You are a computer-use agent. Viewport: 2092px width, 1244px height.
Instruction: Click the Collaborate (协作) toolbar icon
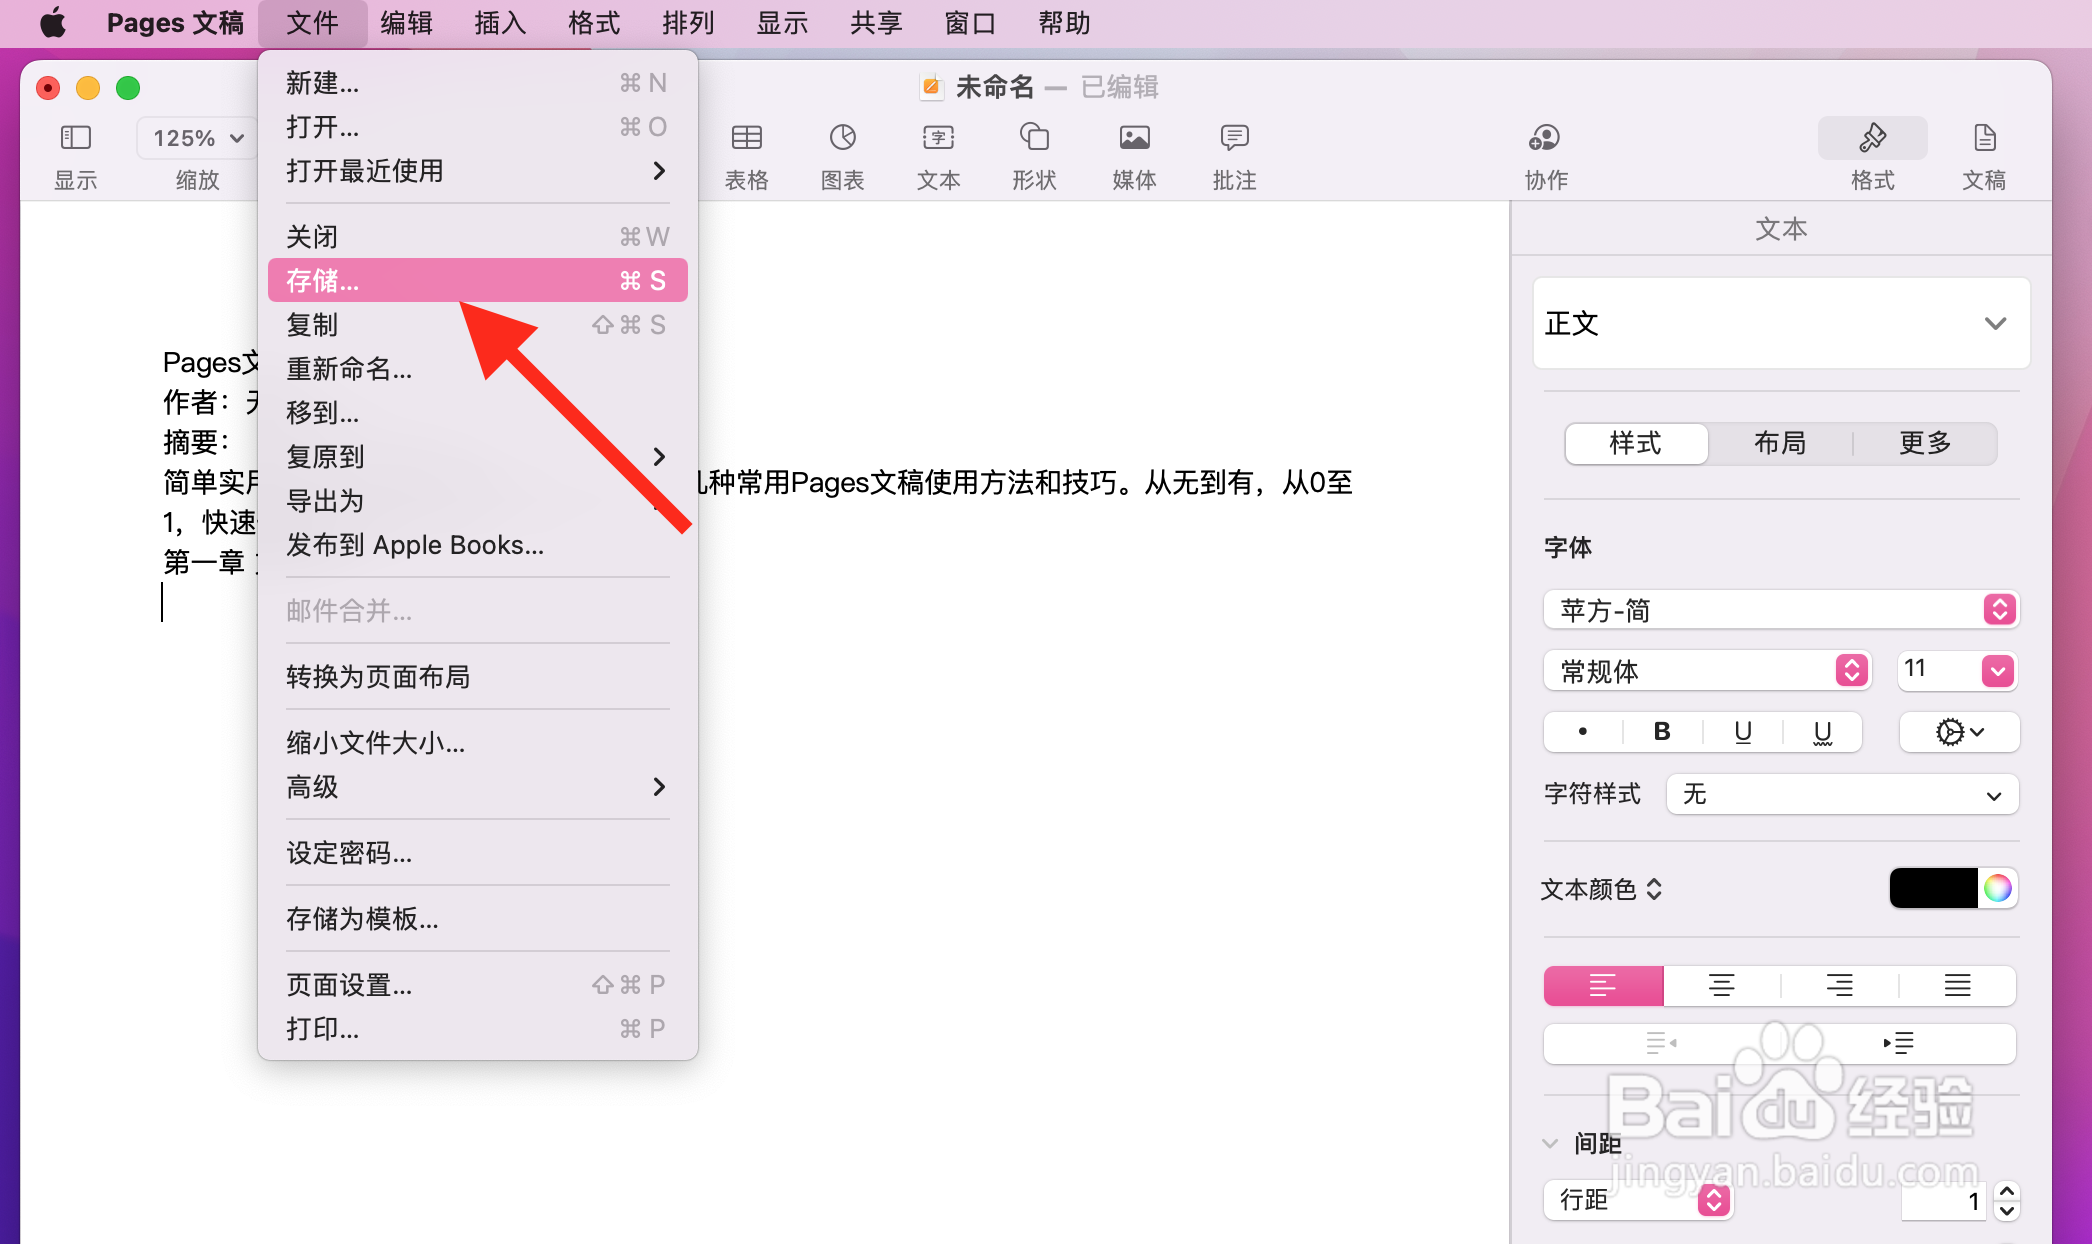point(1545,137)
